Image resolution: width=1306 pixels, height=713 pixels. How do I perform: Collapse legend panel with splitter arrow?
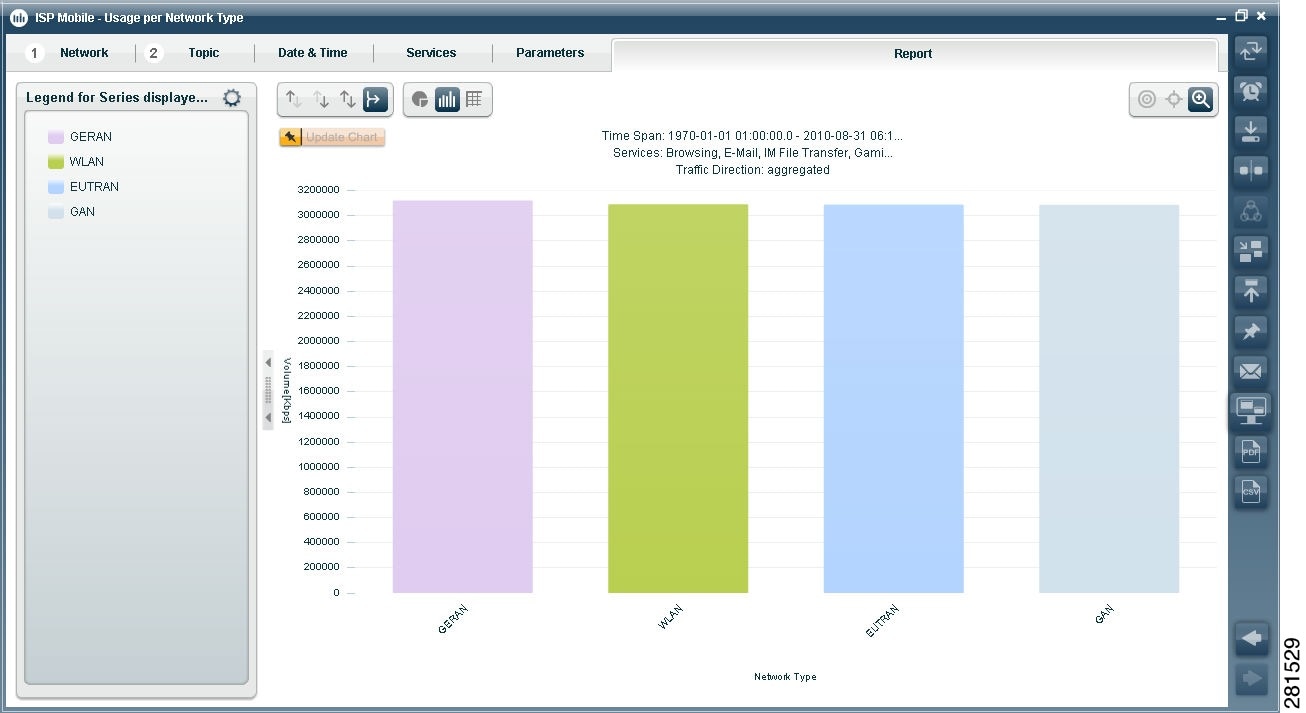(x=267, y=362)
